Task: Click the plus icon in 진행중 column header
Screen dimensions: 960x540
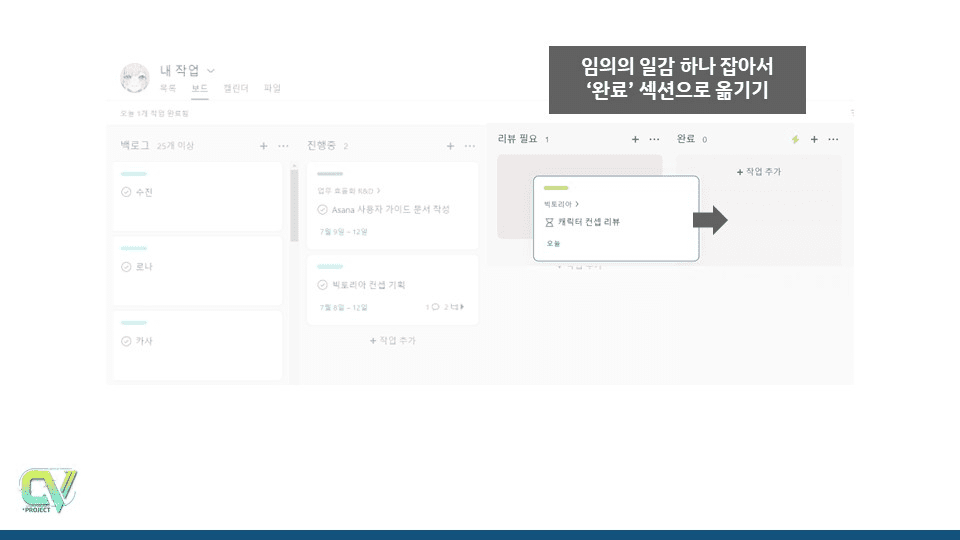Action: click(x=450, y=146)
